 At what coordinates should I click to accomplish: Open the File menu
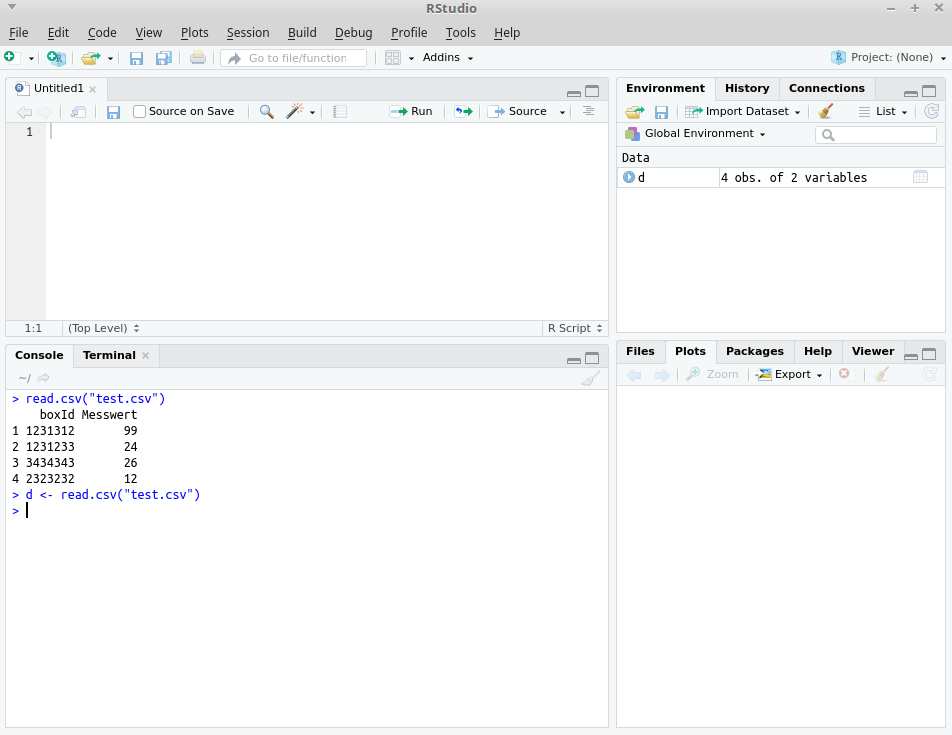[x=18, y=33]
